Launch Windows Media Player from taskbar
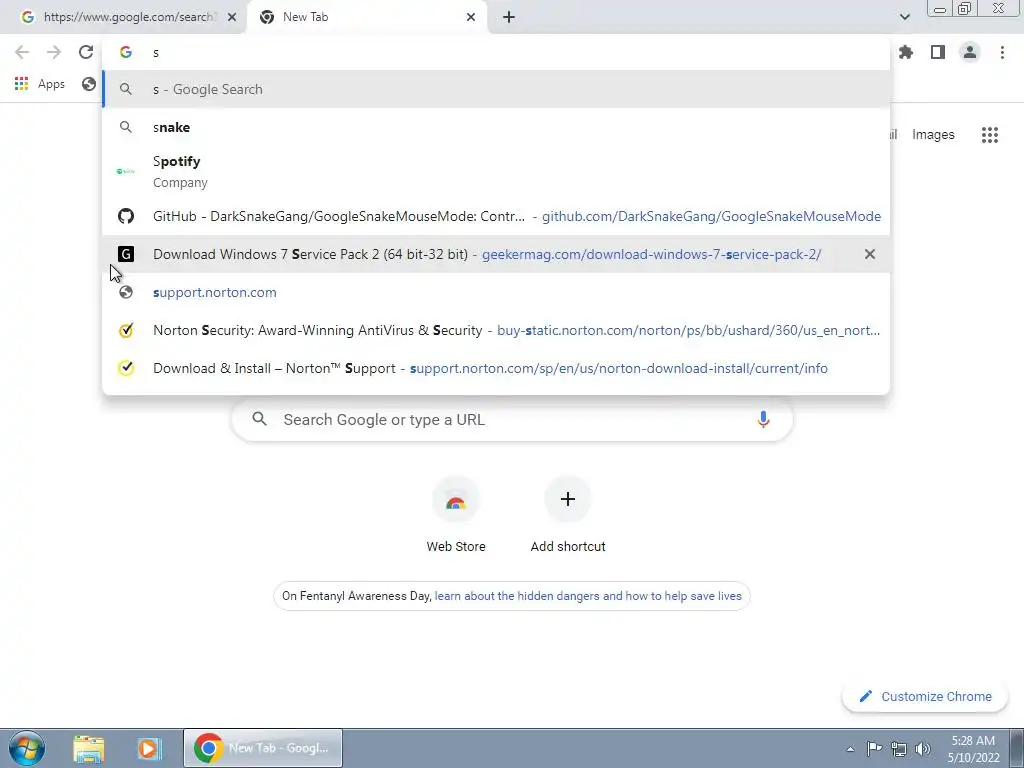 149,748
